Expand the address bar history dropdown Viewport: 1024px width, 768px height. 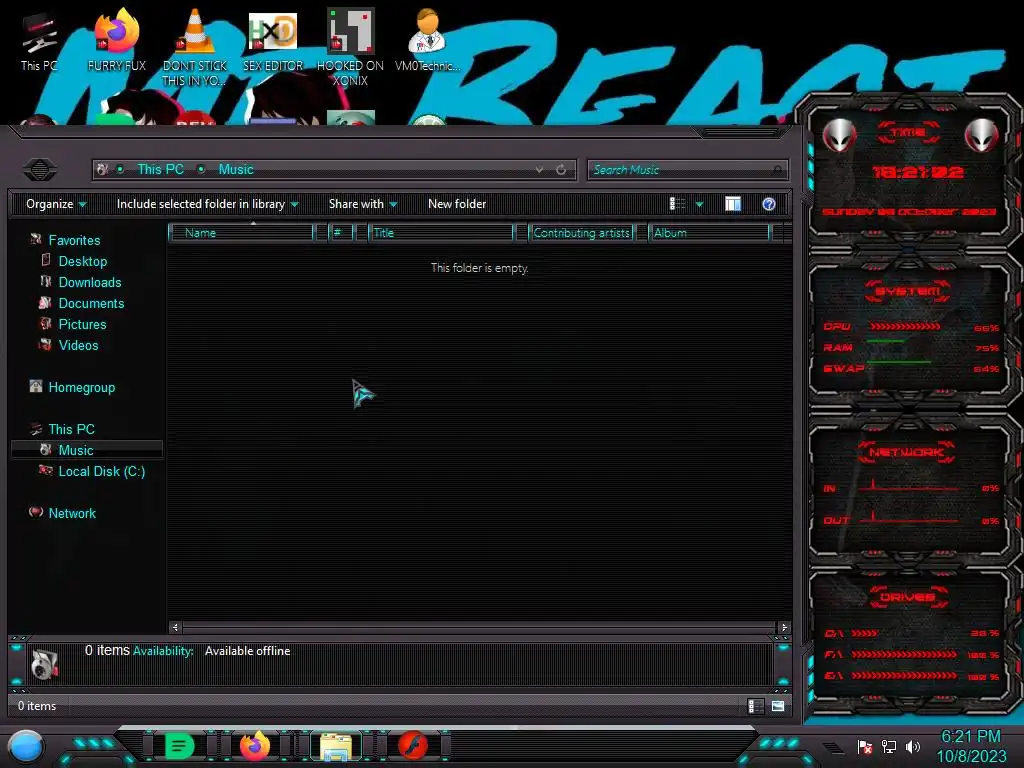point(539,170)
